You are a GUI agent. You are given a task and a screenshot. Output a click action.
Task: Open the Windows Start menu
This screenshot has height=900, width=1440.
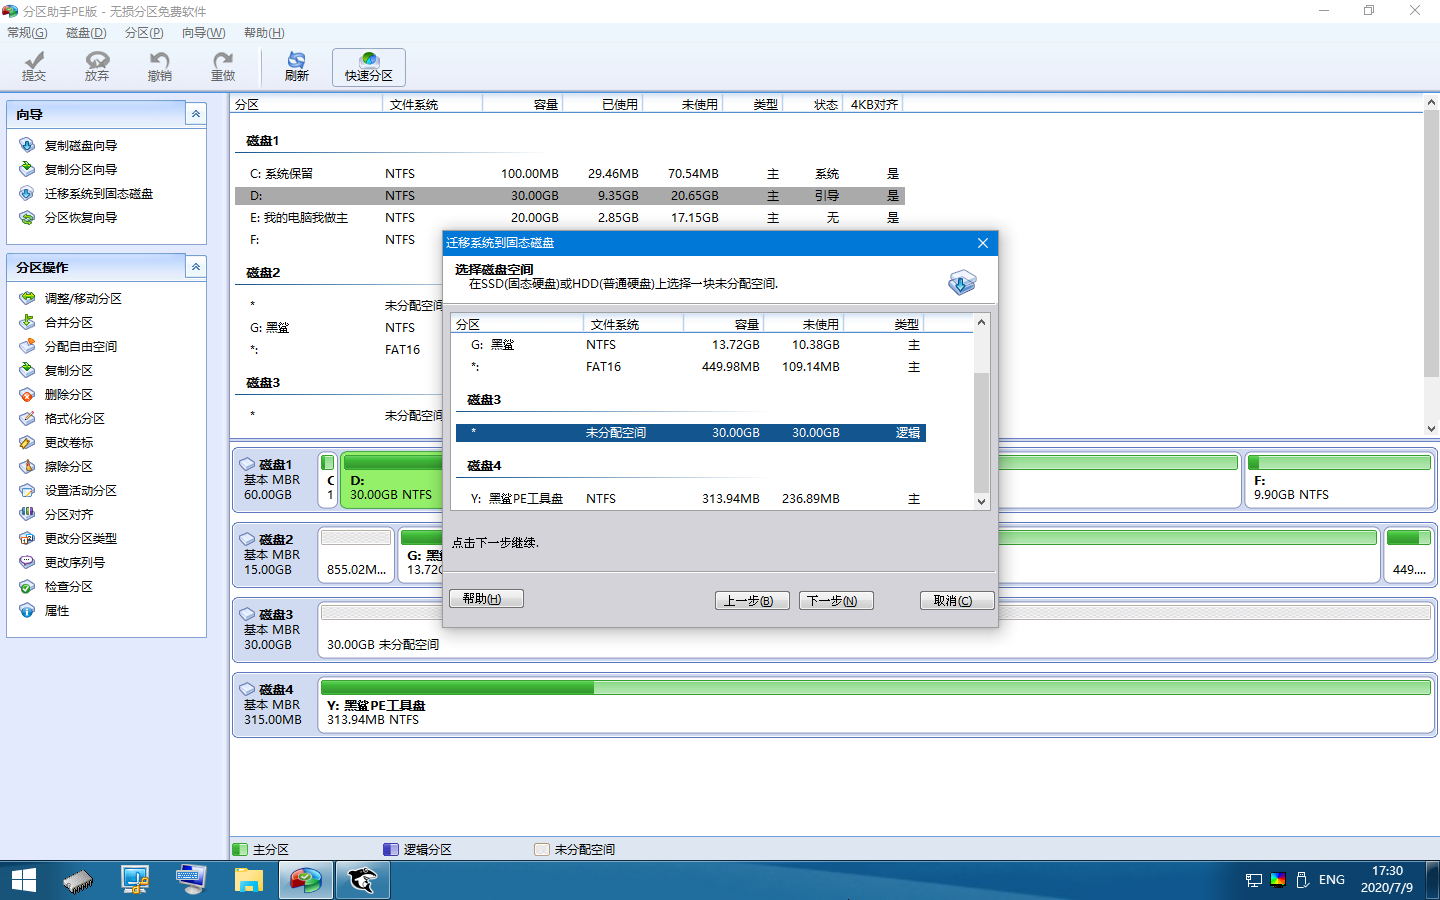click(x=23, y=880)
